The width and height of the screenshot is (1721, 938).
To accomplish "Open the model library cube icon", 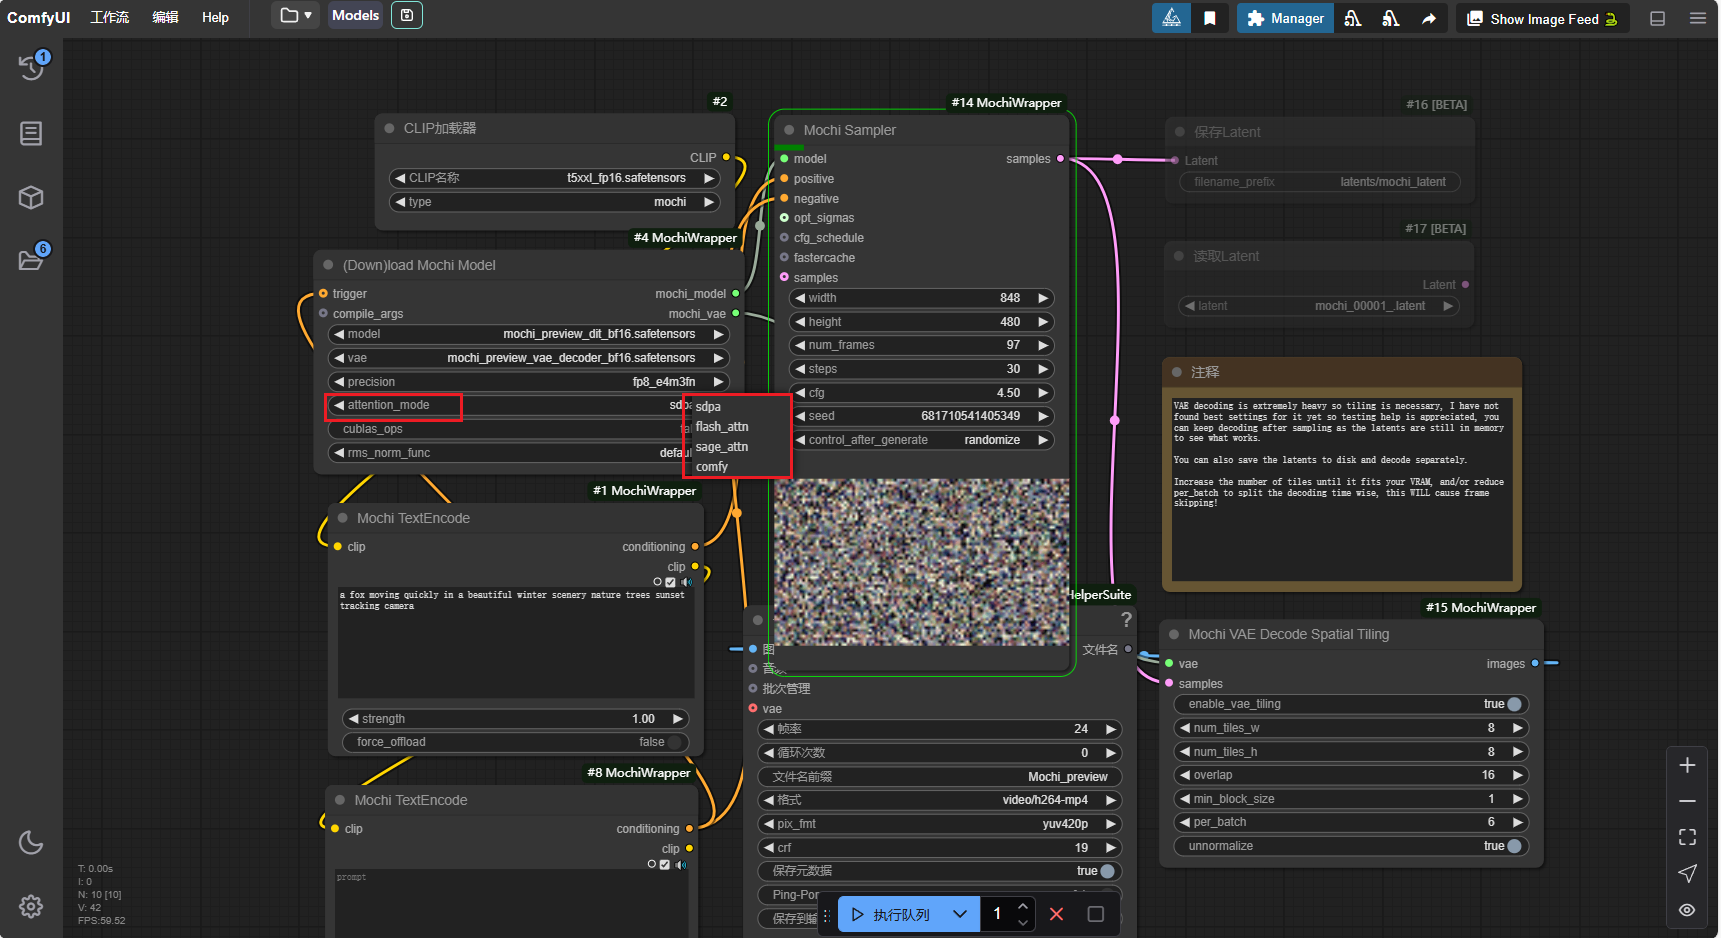I will (x=31, y=198).
